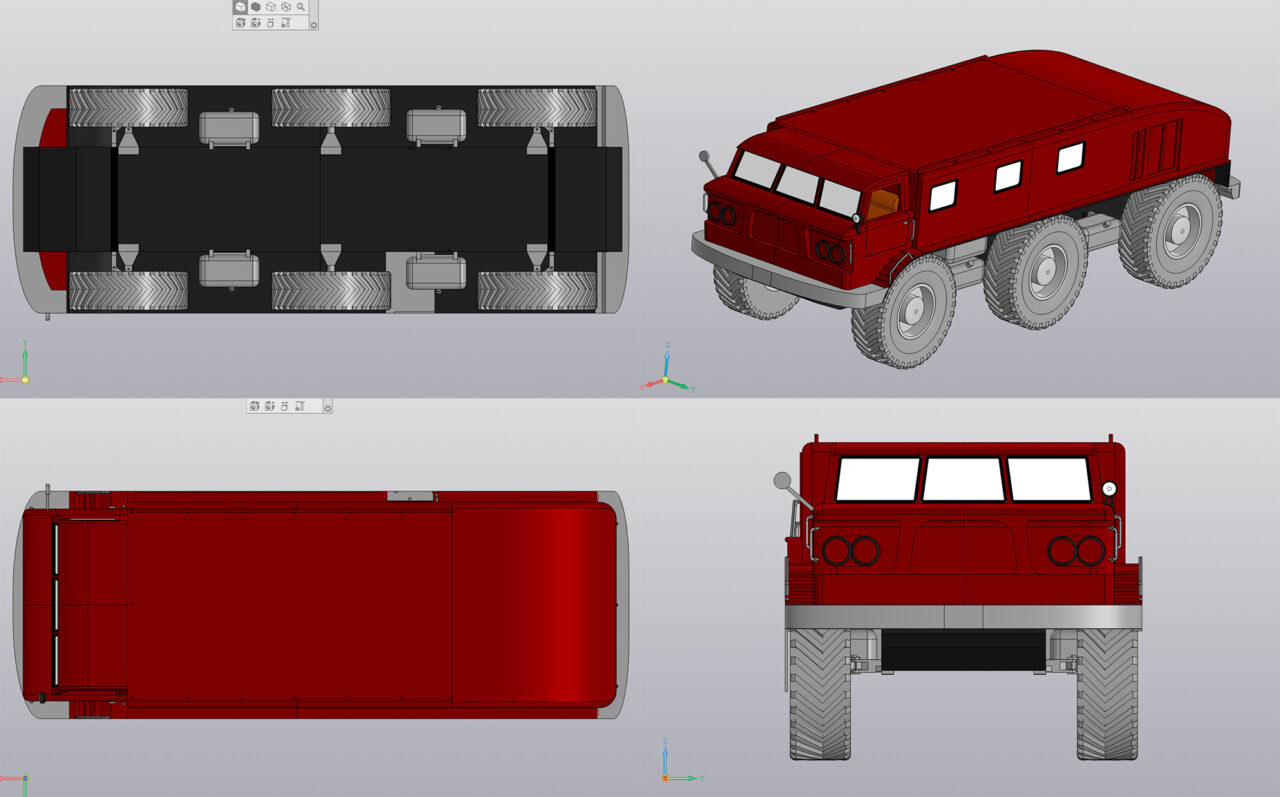The height and width of the screenshot is (797, 1280).
Task: Choose the hidden-lines cube display icon
Action: [x=286, y=7]
